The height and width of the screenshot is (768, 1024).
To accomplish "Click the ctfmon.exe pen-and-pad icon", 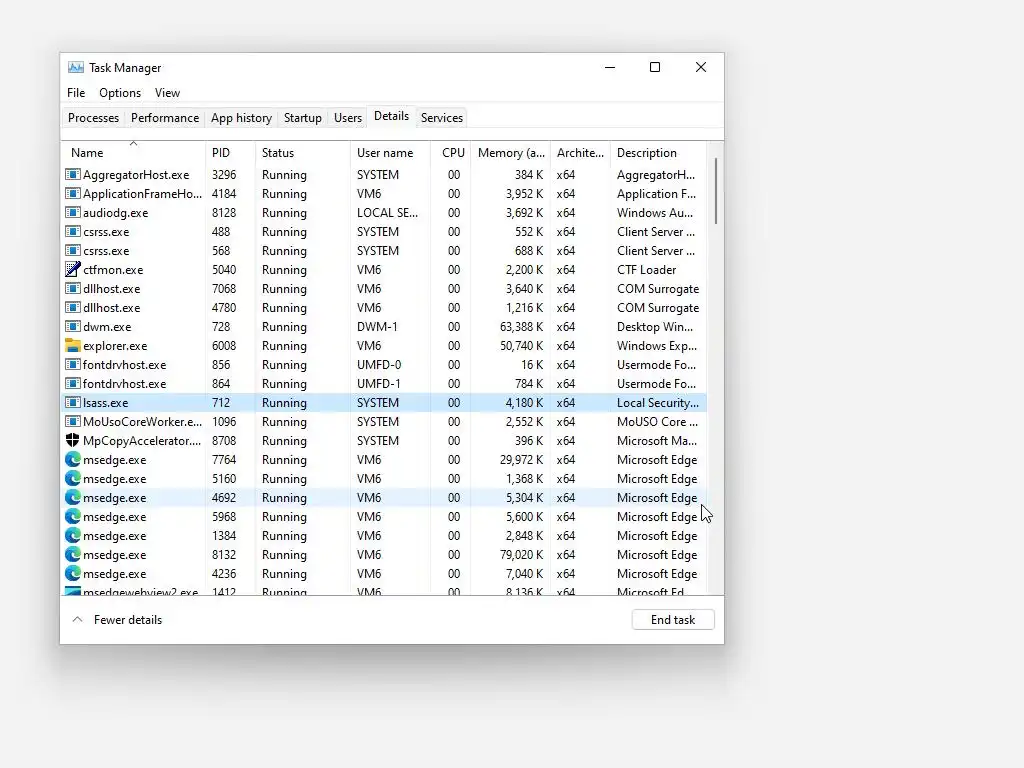I will pos(72,269).
